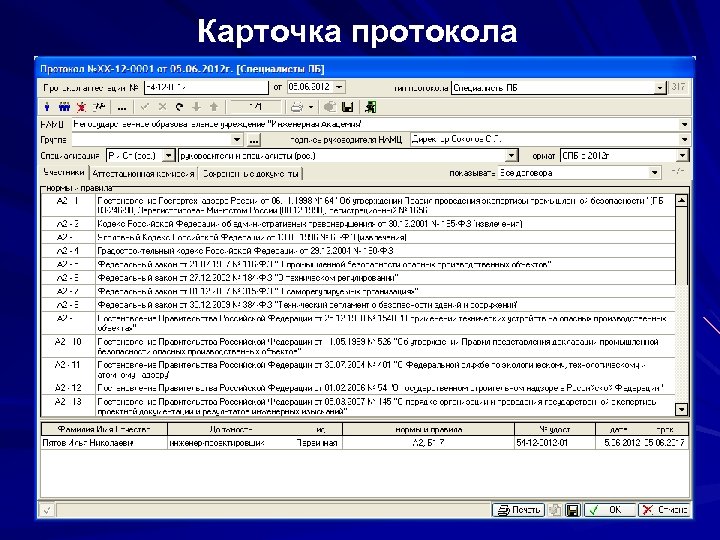Click the scroll-up arrow of the norms list
Screen dimensions: 720x540
pyautogui.click(x=681, y=200)
